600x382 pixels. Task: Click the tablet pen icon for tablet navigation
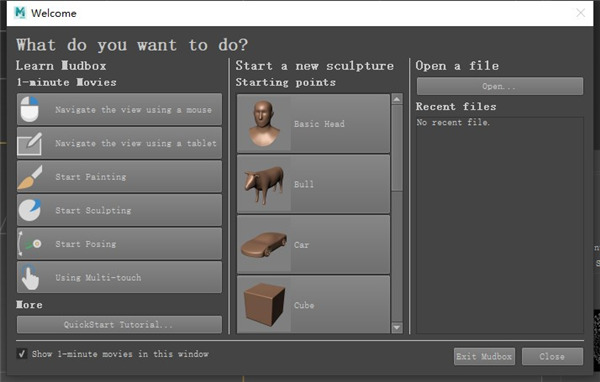point(29,143)
